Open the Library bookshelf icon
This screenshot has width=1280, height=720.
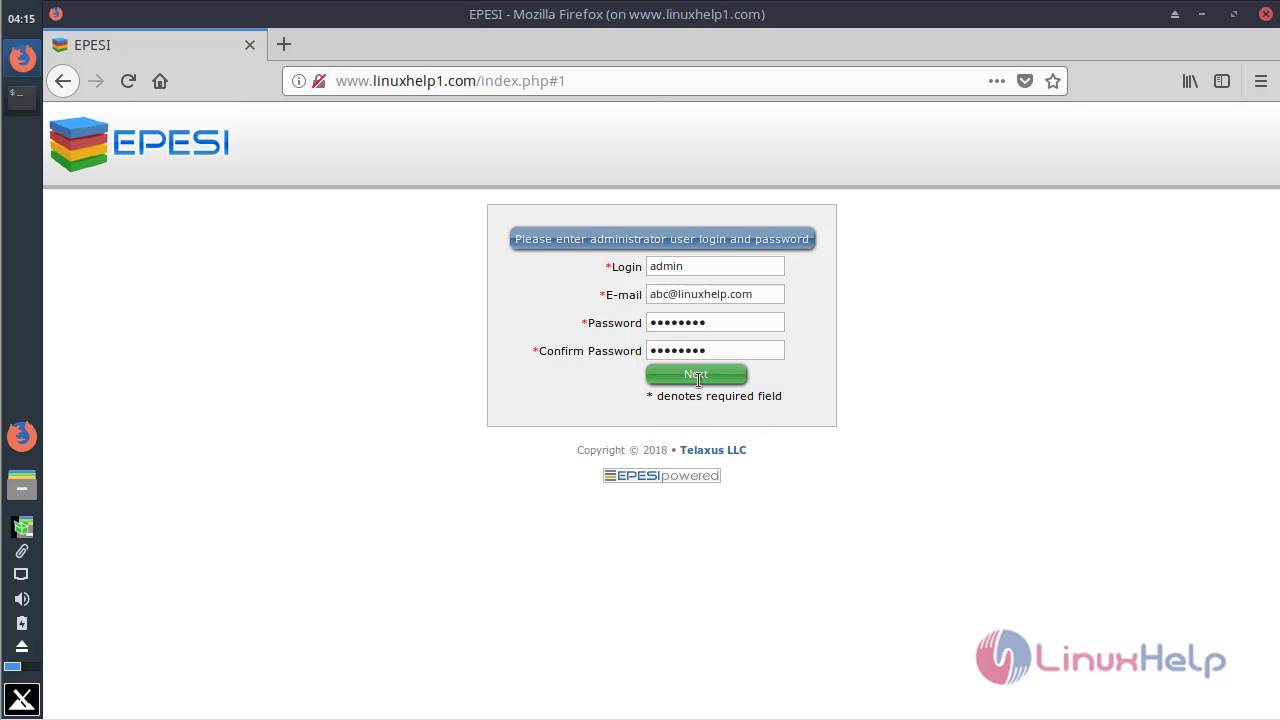pyautogui.click(x=1190, y=81)
